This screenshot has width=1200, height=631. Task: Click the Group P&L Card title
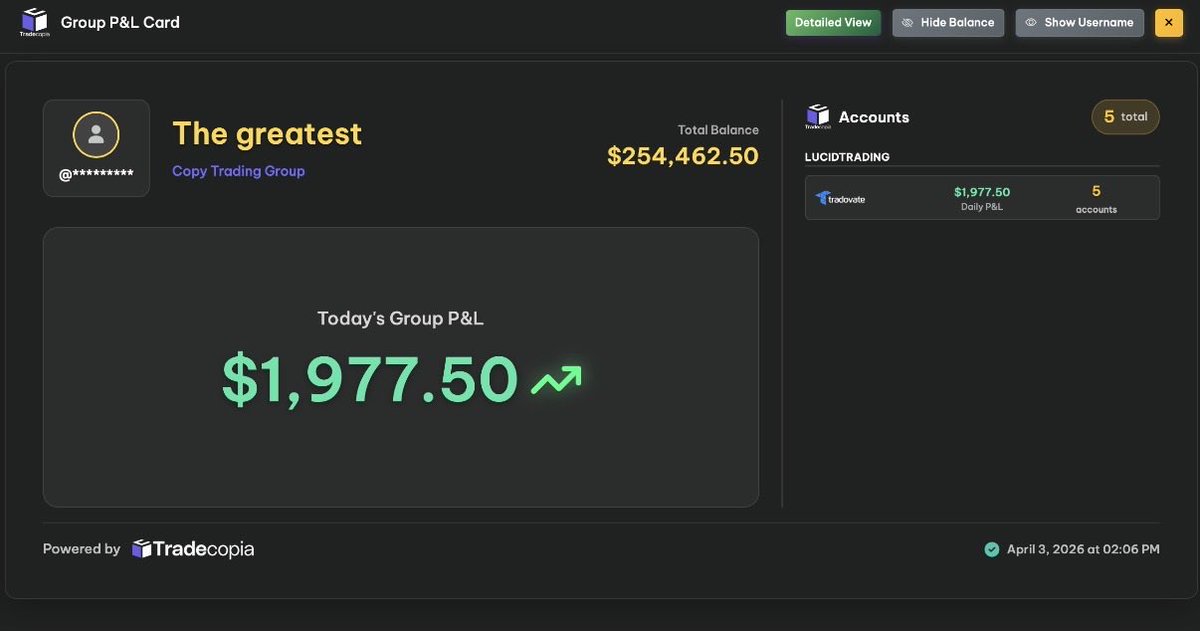(x=120, y=22)
